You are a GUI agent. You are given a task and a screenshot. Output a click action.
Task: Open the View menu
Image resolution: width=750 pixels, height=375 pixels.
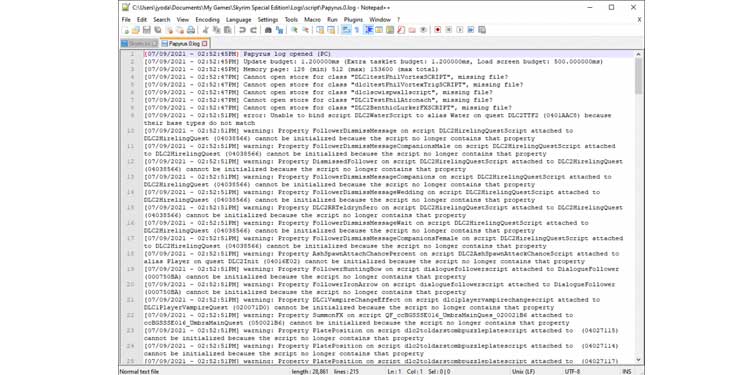(183, 20)
